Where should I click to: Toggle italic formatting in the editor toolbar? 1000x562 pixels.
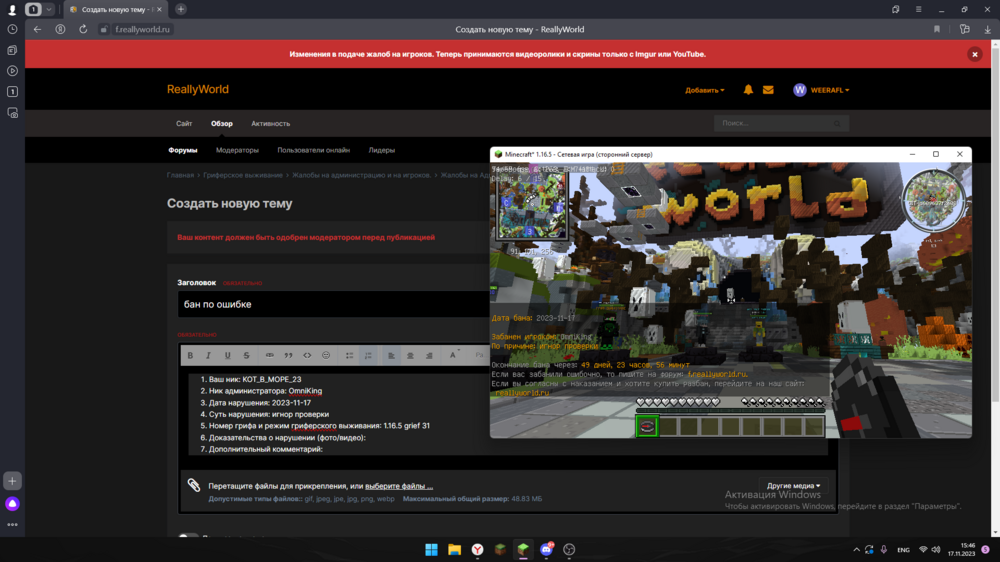(x=209, y=355)
